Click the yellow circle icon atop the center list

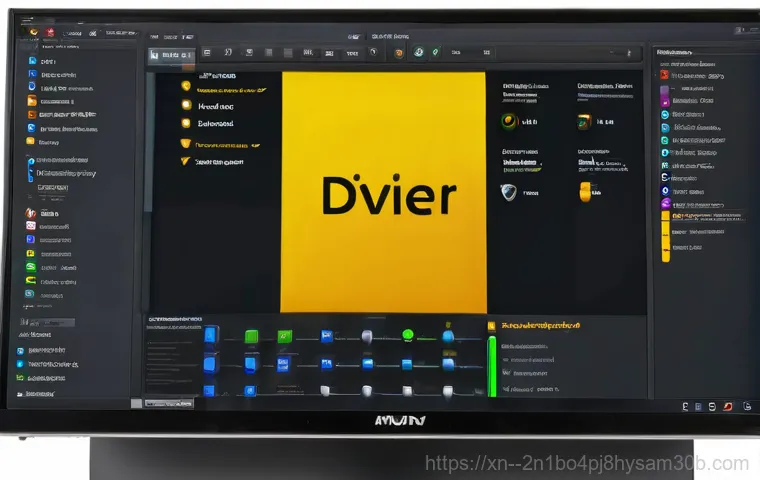(186, 86)
